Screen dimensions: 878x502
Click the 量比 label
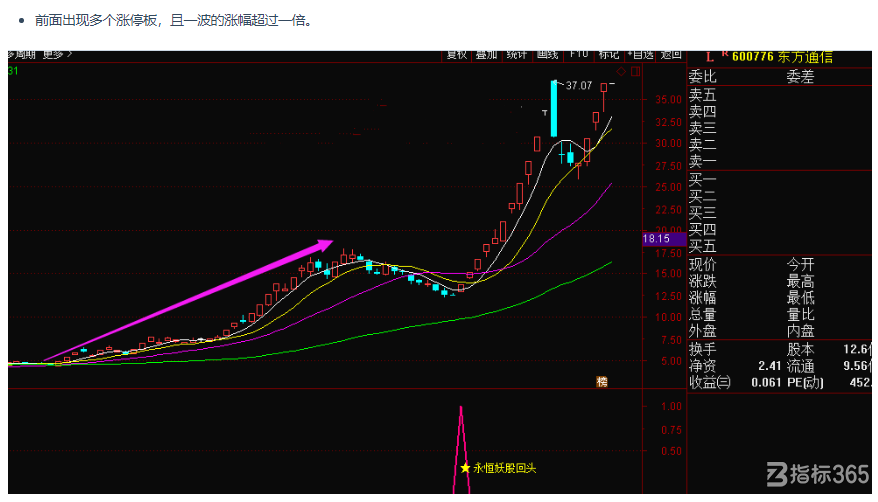tap(800, 314)
